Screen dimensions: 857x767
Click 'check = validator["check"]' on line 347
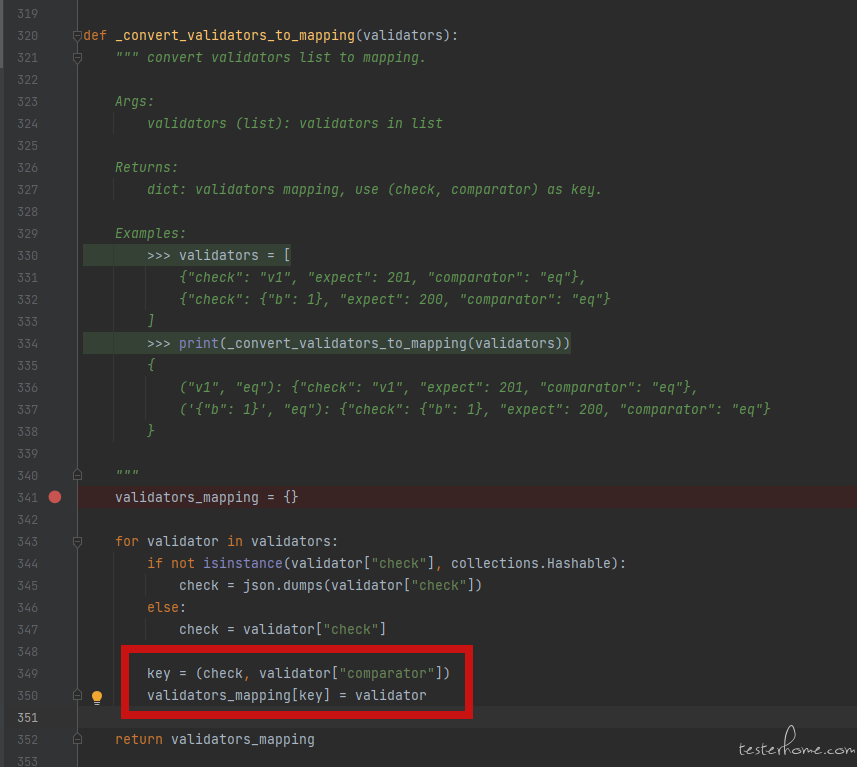click(283, 629)
